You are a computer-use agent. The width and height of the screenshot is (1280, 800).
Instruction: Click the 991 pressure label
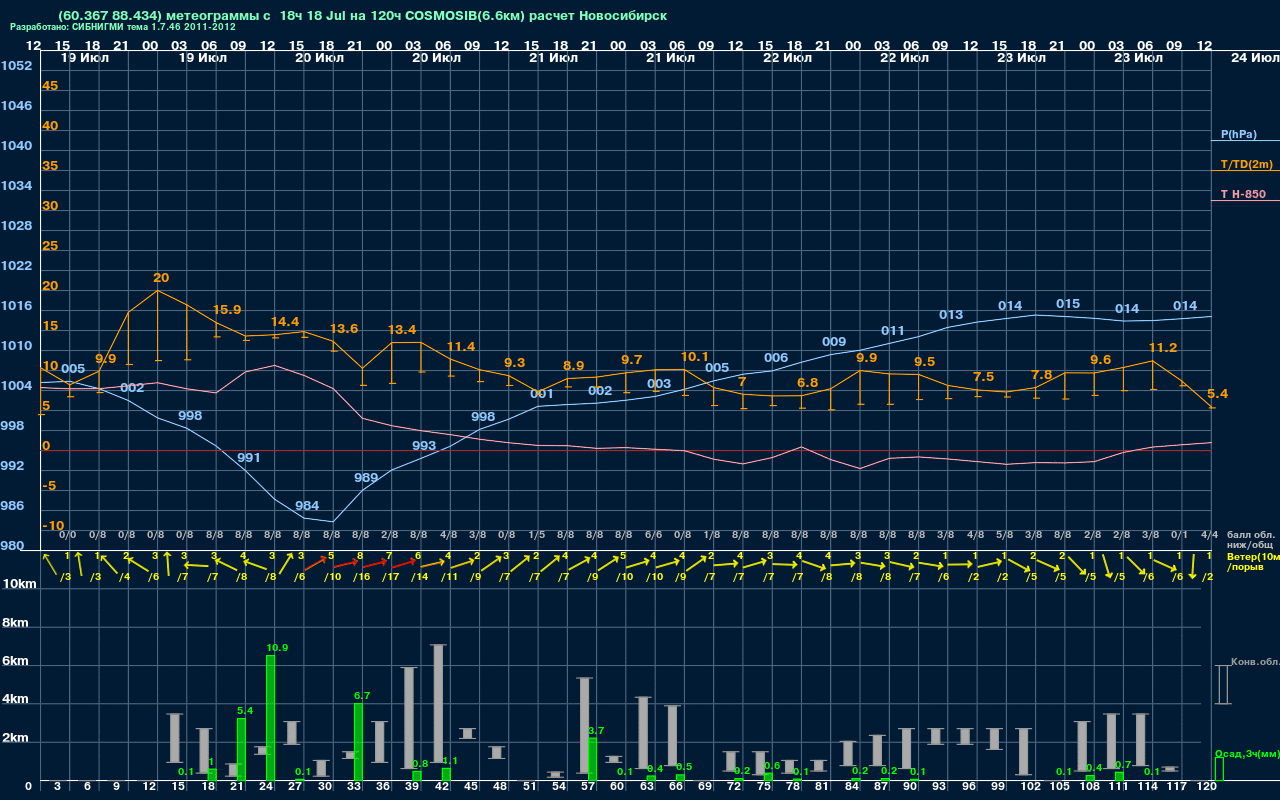(x=249, y=458)
